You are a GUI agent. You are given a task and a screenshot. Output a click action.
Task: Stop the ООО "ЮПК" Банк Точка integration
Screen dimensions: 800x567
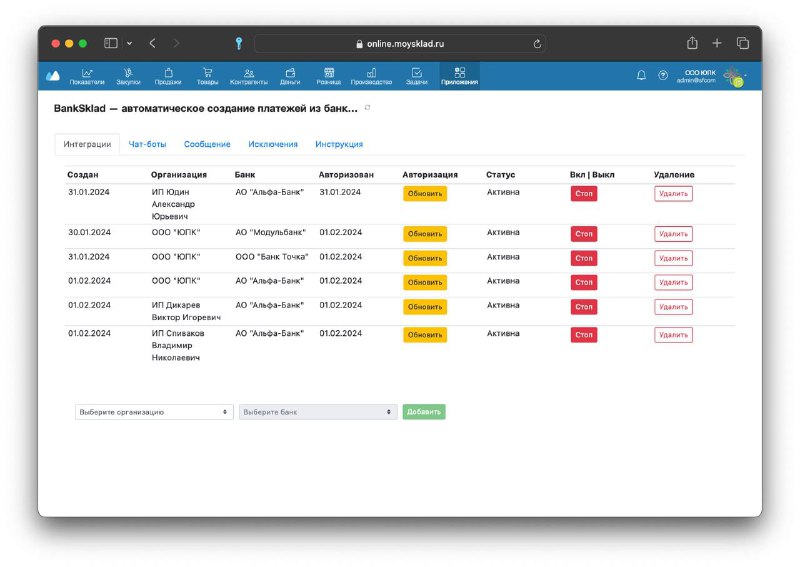coord(584,258)
